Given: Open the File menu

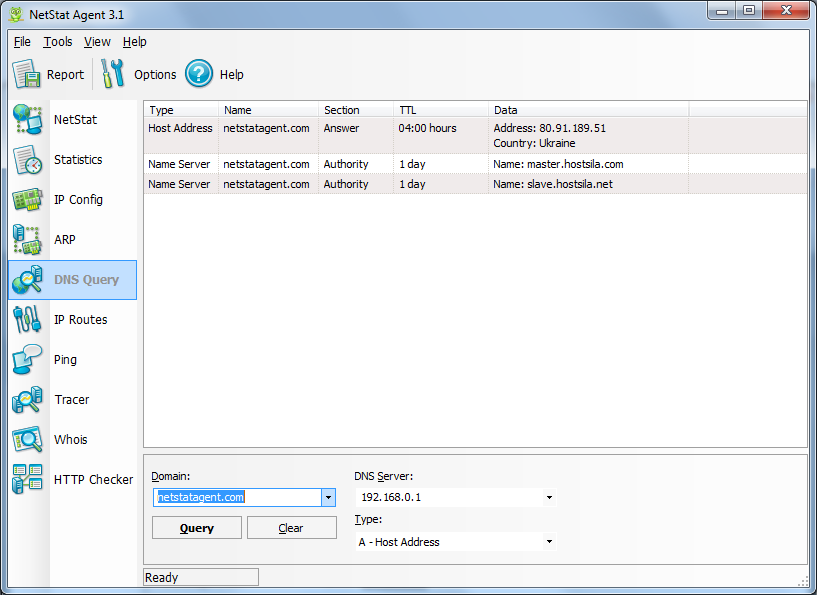Looking at the screenshot, I should tap(22, 42).
